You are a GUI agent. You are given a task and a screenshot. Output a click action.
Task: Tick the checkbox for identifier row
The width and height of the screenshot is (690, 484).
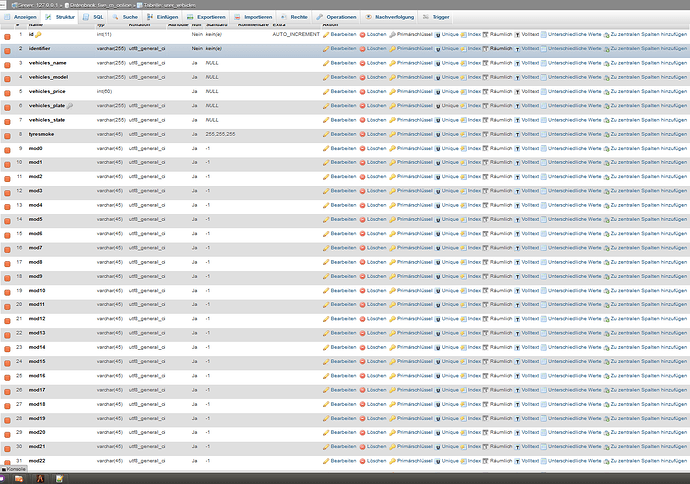(7, 51)
